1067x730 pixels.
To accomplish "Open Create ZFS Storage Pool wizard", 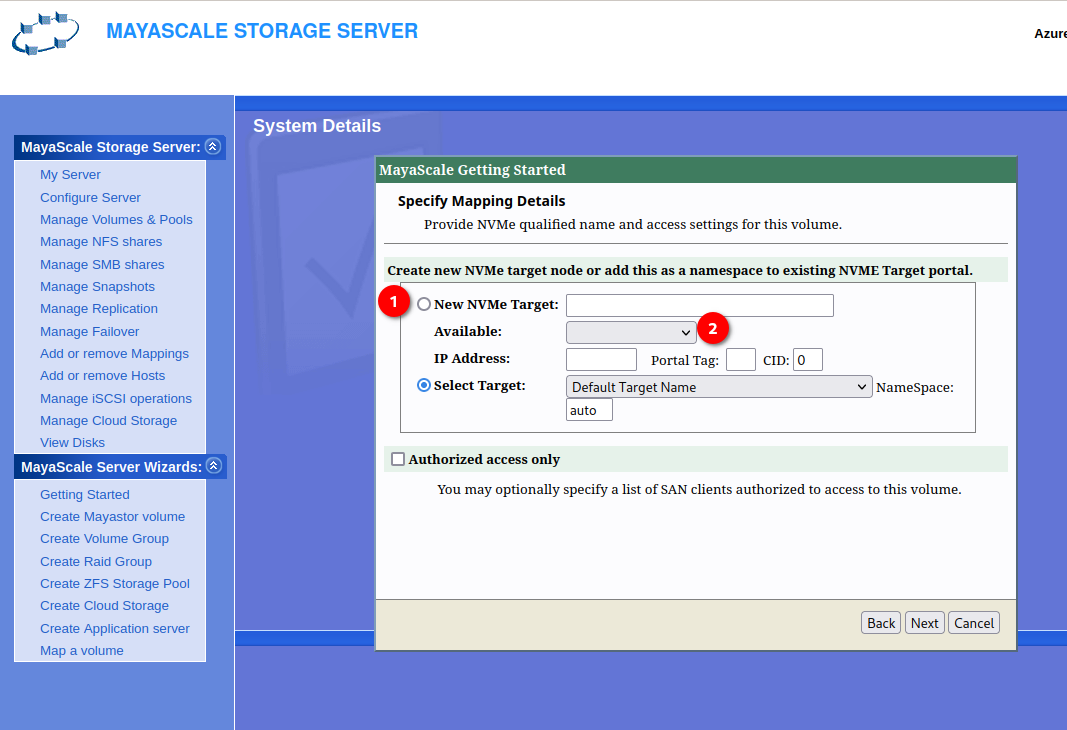I will click(115, 583).
